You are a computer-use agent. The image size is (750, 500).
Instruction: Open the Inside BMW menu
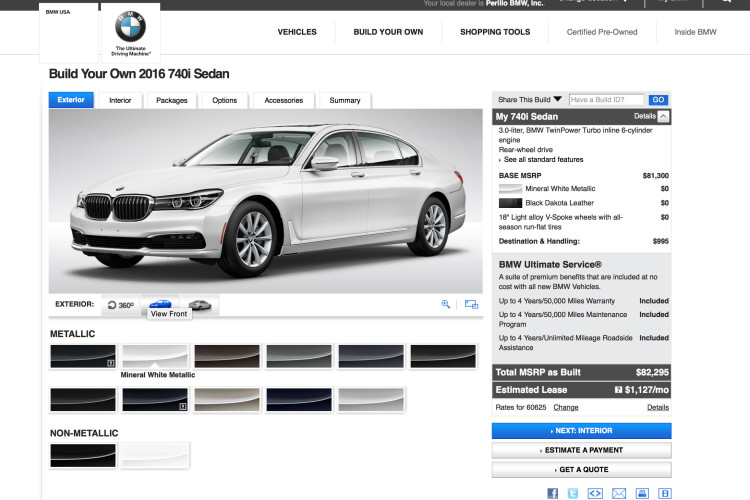[x=695, y=32]
